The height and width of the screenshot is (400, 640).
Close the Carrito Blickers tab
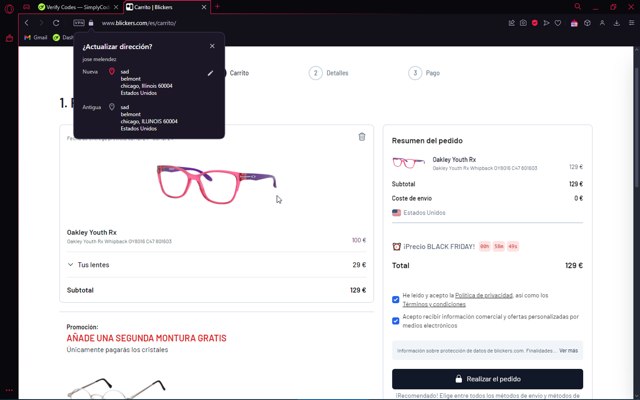click(204, 7)
